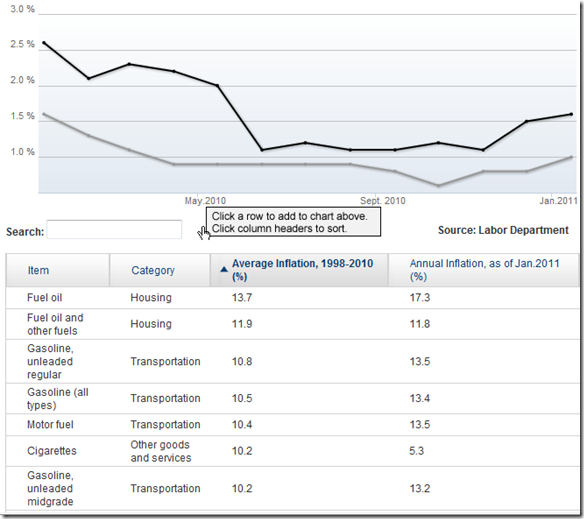The image size is (584, 519).
Task: Sort by Average Inflation, 1998-2010 header
Action: click(299, 270)
